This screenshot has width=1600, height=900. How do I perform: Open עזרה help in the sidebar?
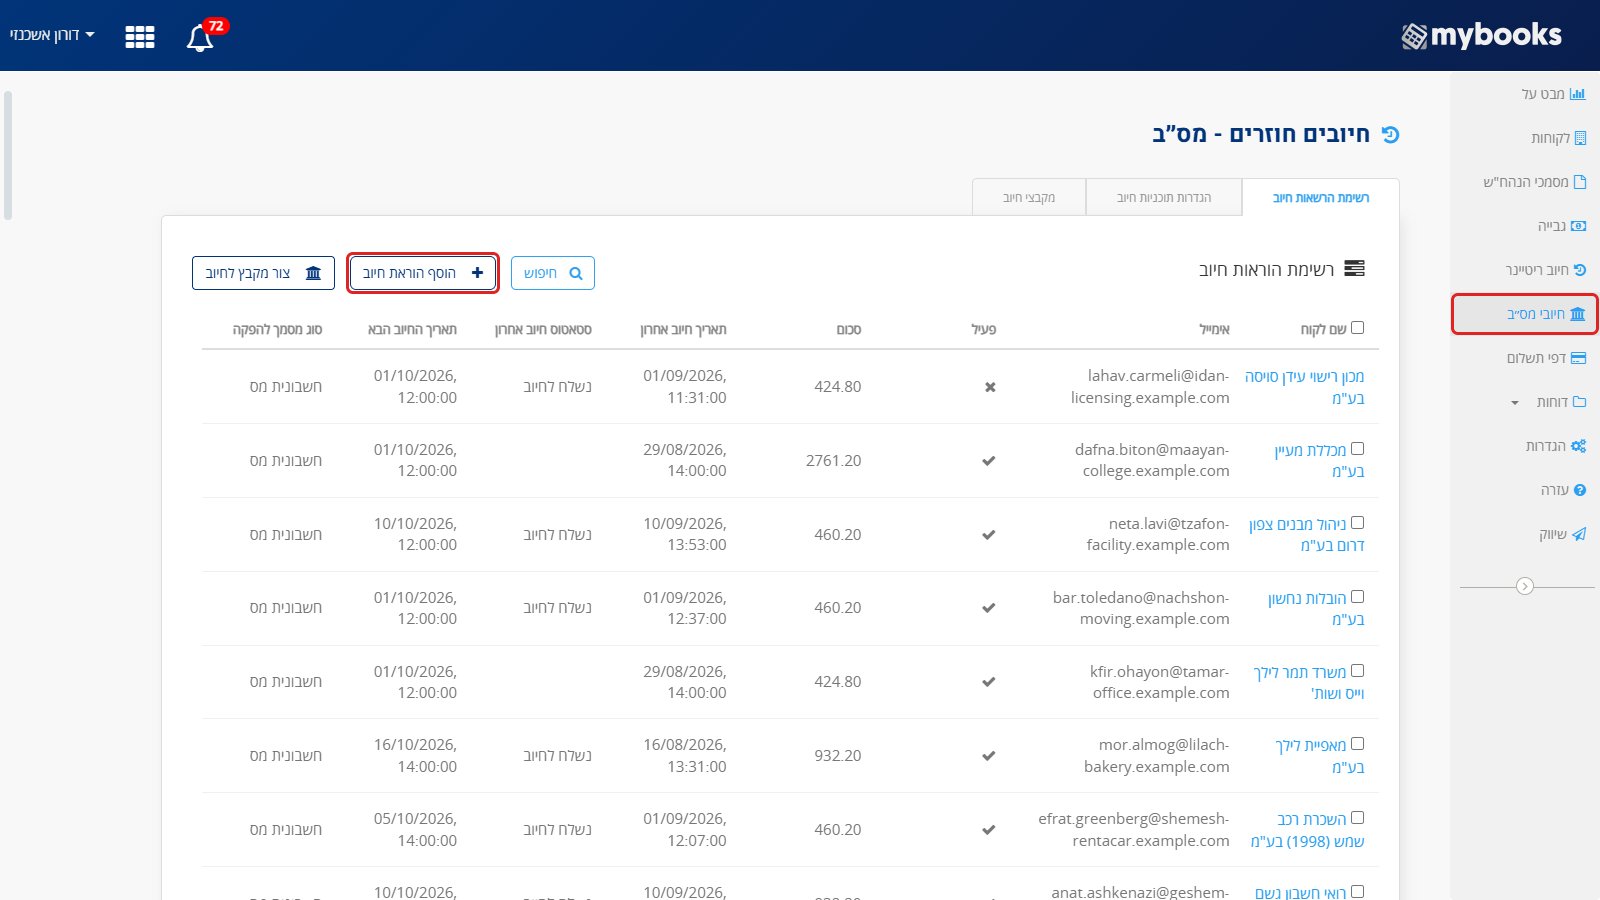[x=1563, y=490]
